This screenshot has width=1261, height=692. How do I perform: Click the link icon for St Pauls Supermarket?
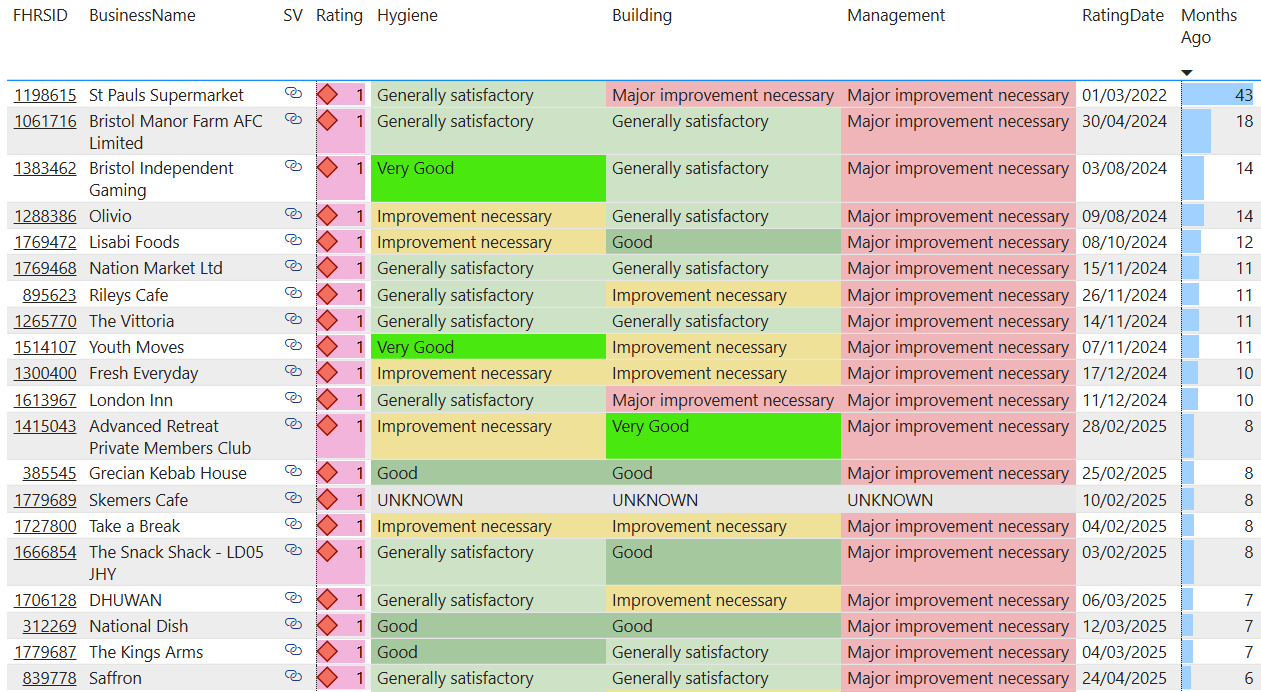293,93
